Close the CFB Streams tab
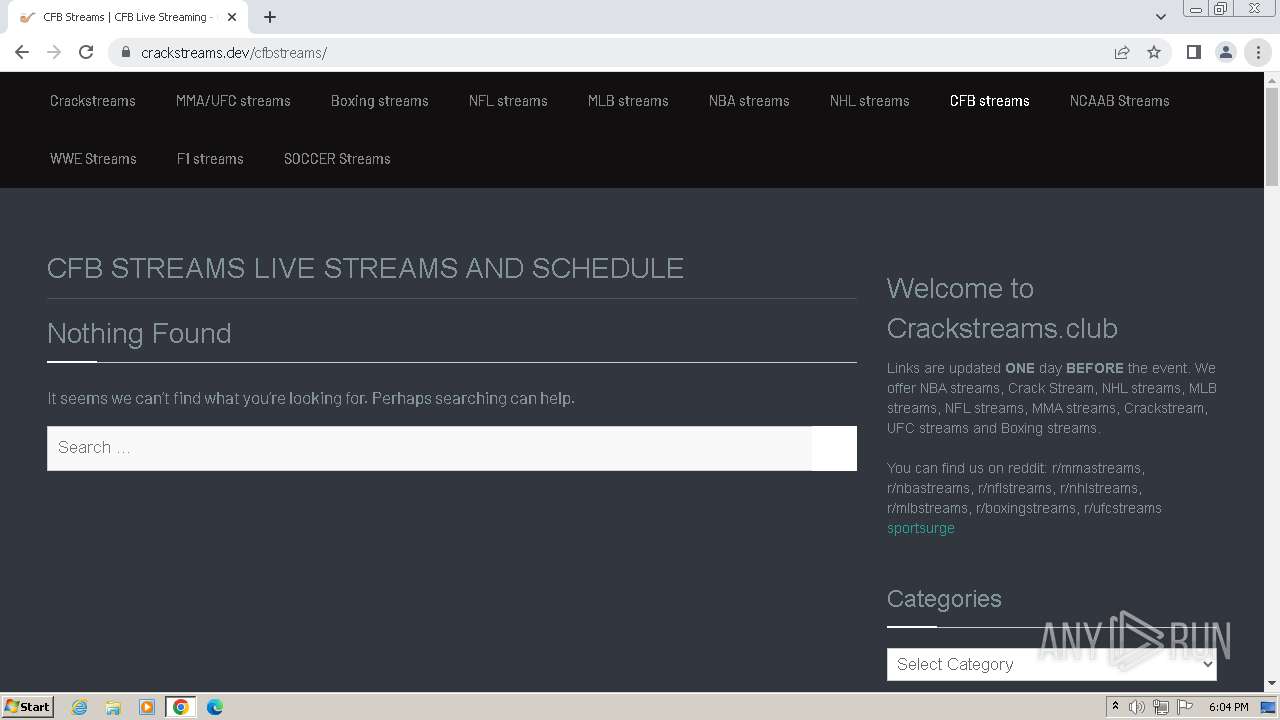The image size is (1280, 720). tap(232, 17)
